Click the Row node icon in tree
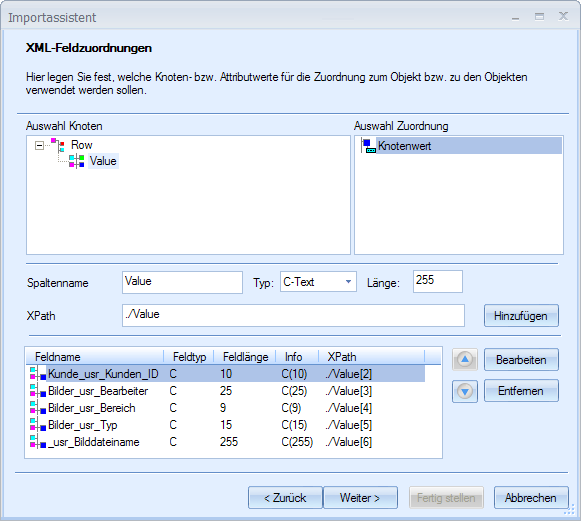The height and width of the screenshot is (521, 581). tap(58, 145)
